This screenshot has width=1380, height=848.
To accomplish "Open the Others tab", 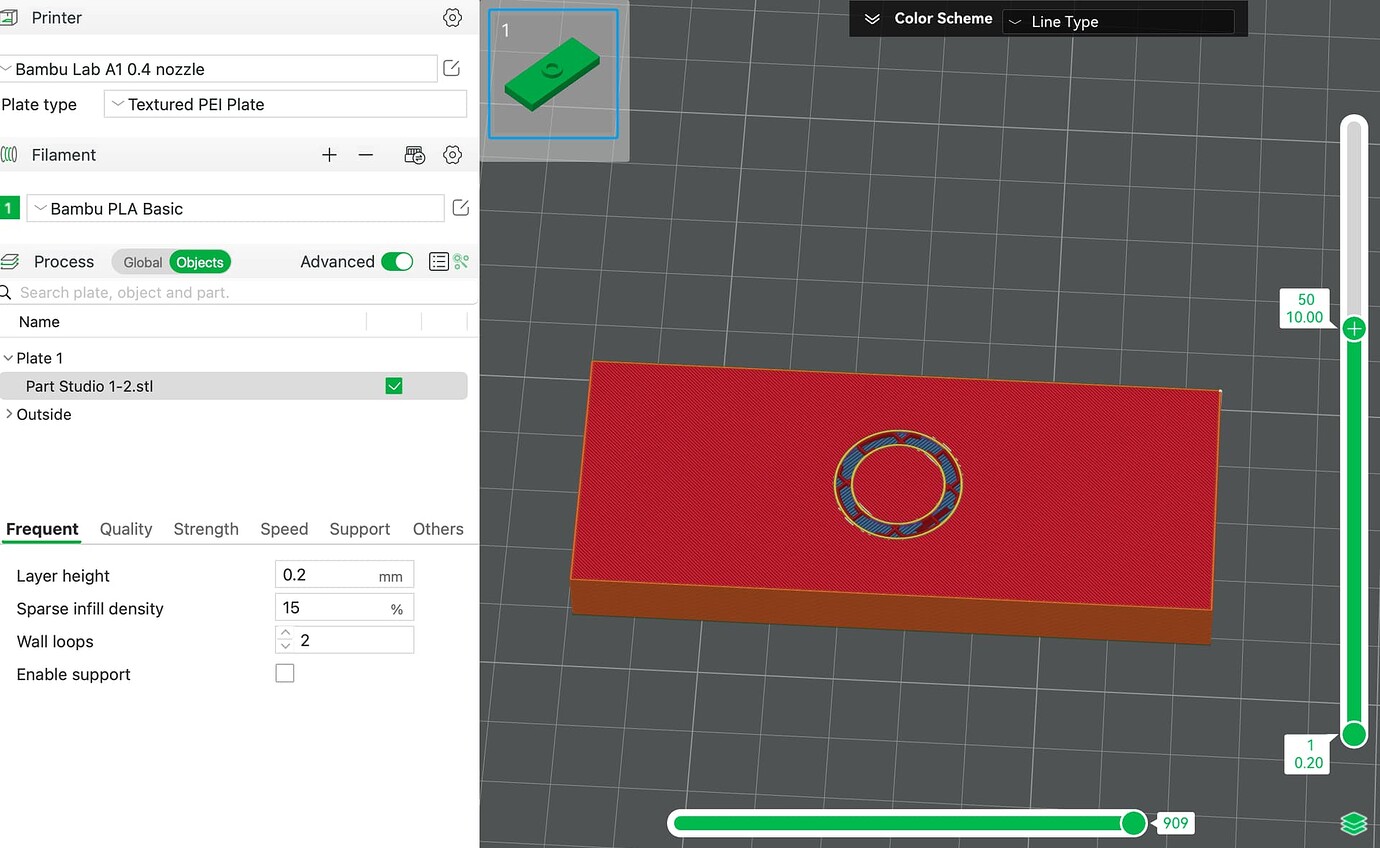I will tap(438, 529).
